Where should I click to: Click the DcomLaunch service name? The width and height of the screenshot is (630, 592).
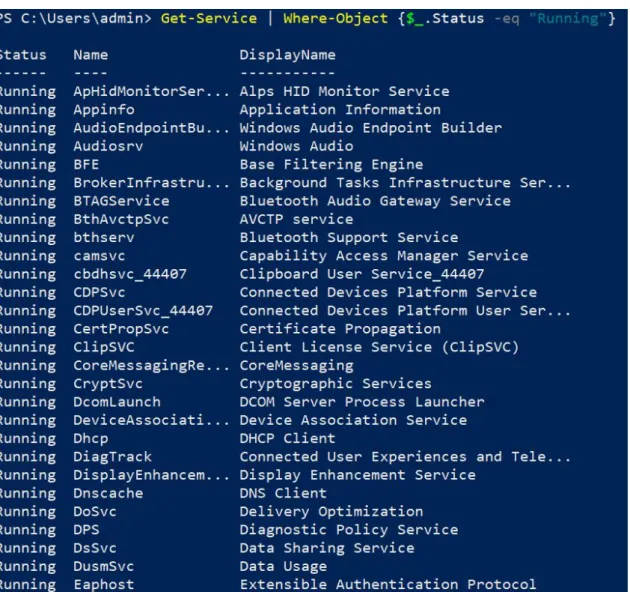pyautogui.click(x=117, y=402)
